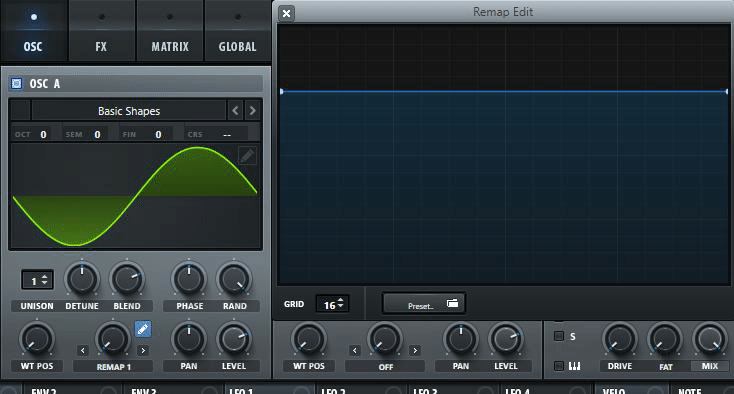Select the LFO 4 modulator tab
Image resolution: width=734 pixels, height=394 pixels.
[x=546, y=389]
